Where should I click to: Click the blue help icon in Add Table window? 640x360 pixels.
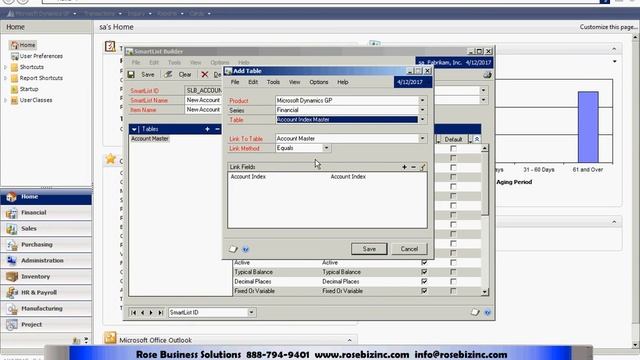click(x=246, y=249)
